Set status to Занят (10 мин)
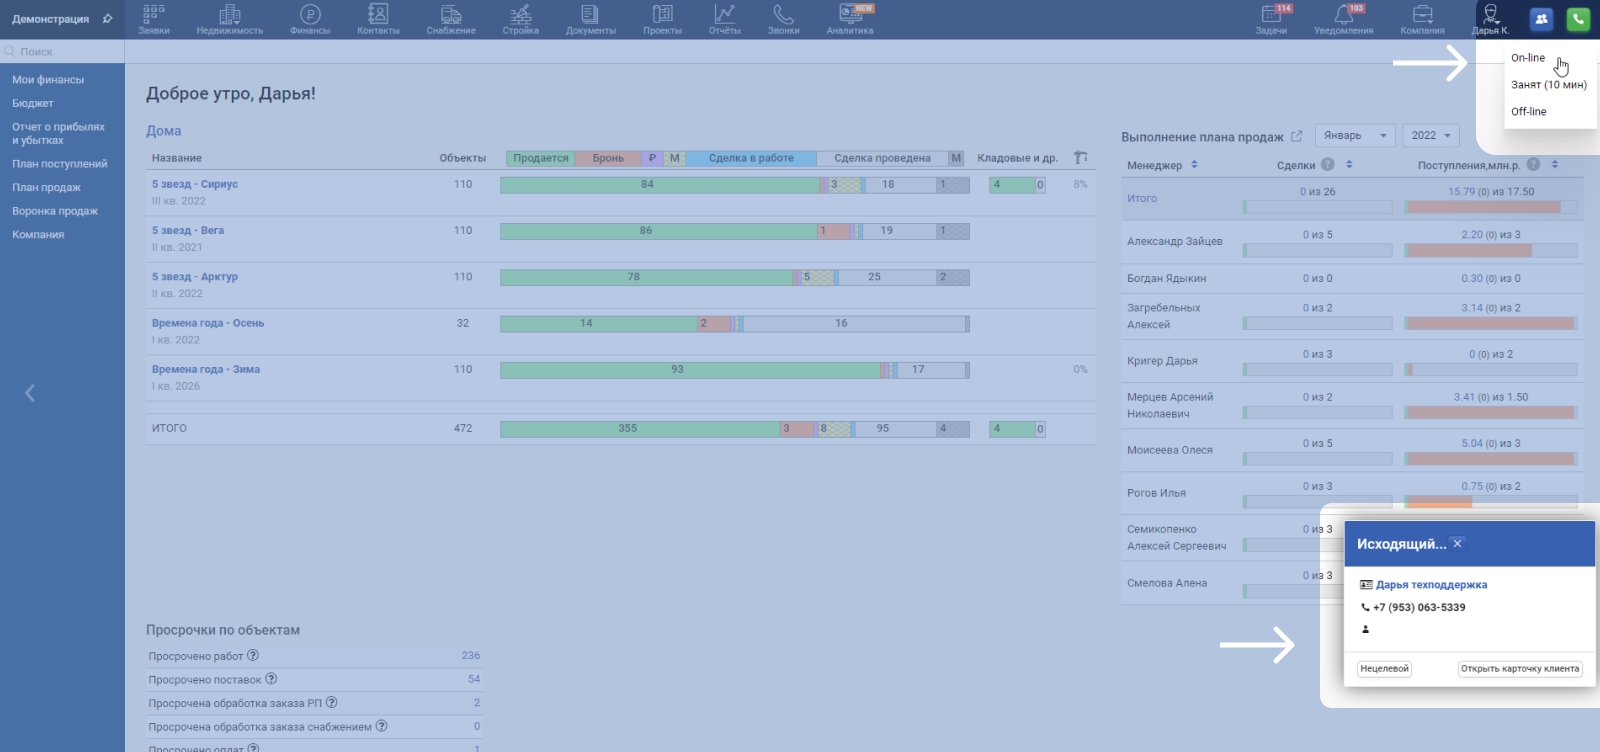1600x752 pixels. 1548,85
